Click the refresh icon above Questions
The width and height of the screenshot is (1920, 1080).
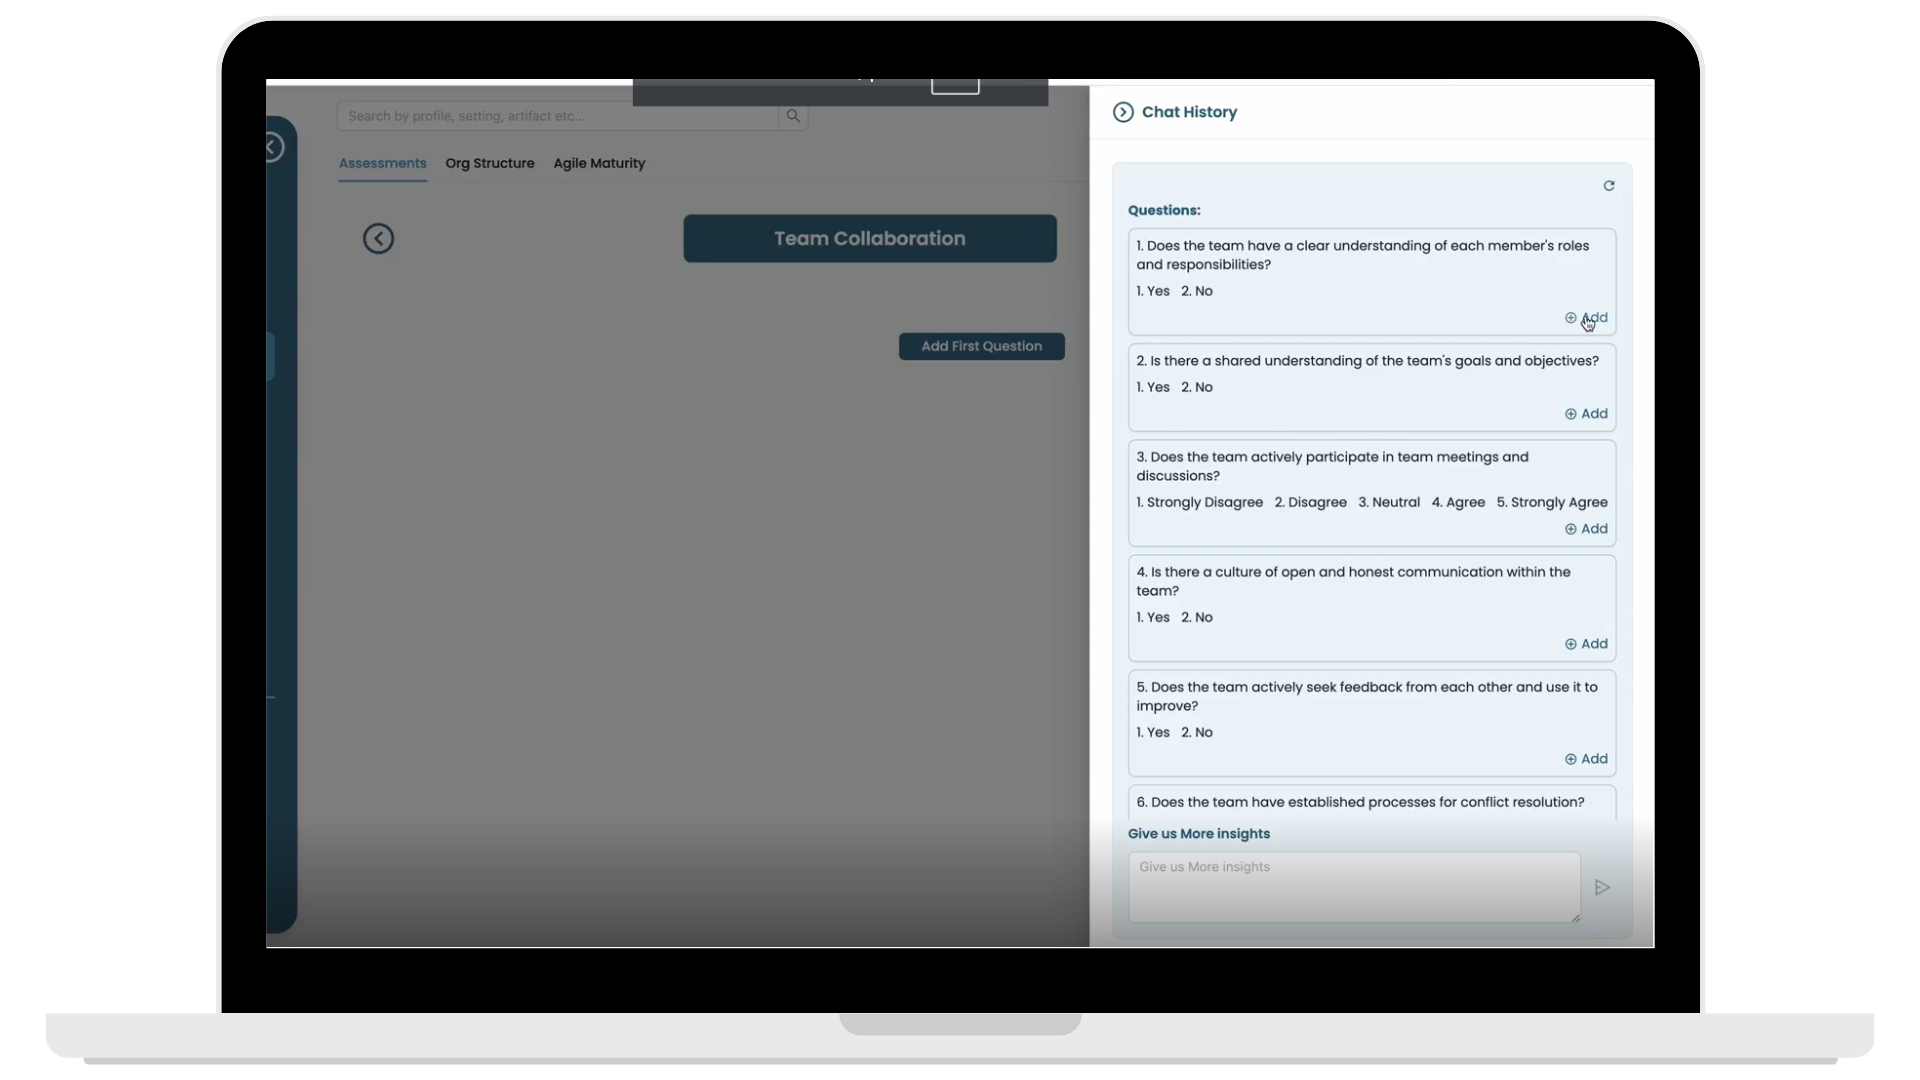pos(1609,186)
